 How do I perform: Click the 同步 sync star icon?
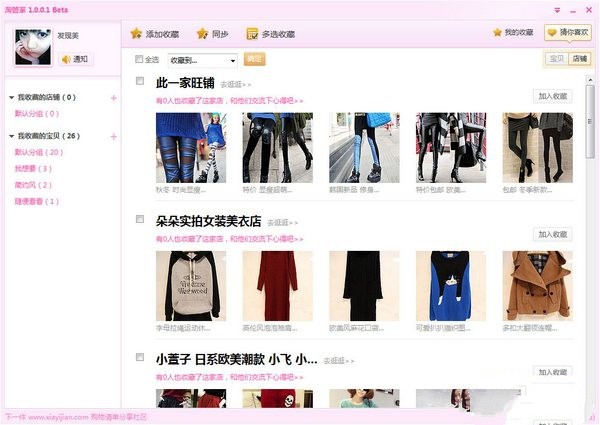(202, 34)
